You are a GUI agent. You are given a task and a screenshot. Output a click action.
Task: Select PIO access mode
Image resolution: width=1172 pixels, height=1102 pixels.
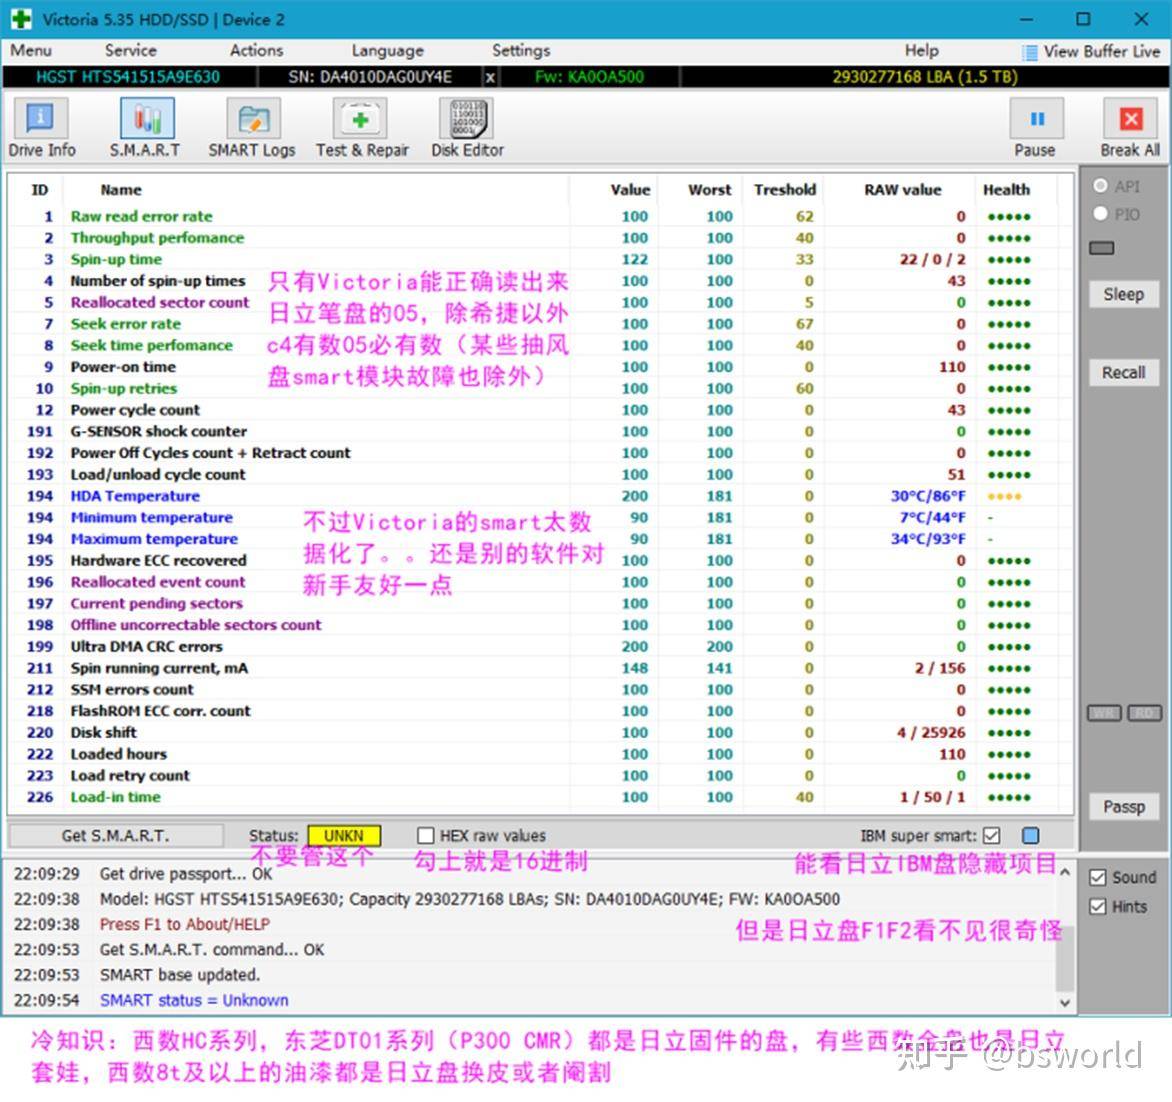[x=1100, y=214]
